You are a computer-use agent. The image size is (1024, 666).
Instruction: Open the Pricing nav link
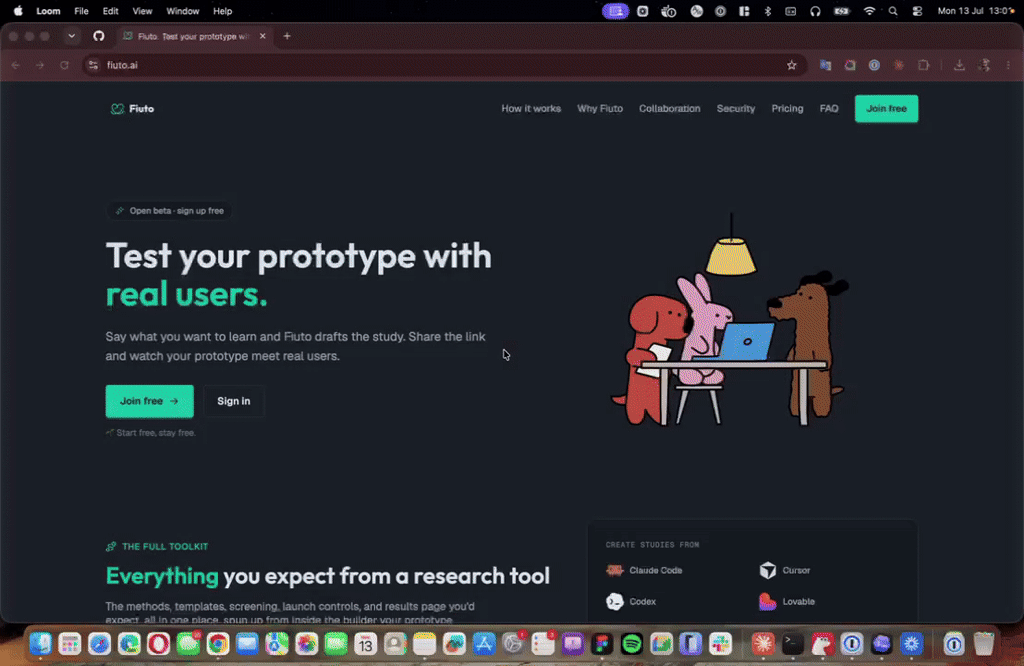coord(787,109)
